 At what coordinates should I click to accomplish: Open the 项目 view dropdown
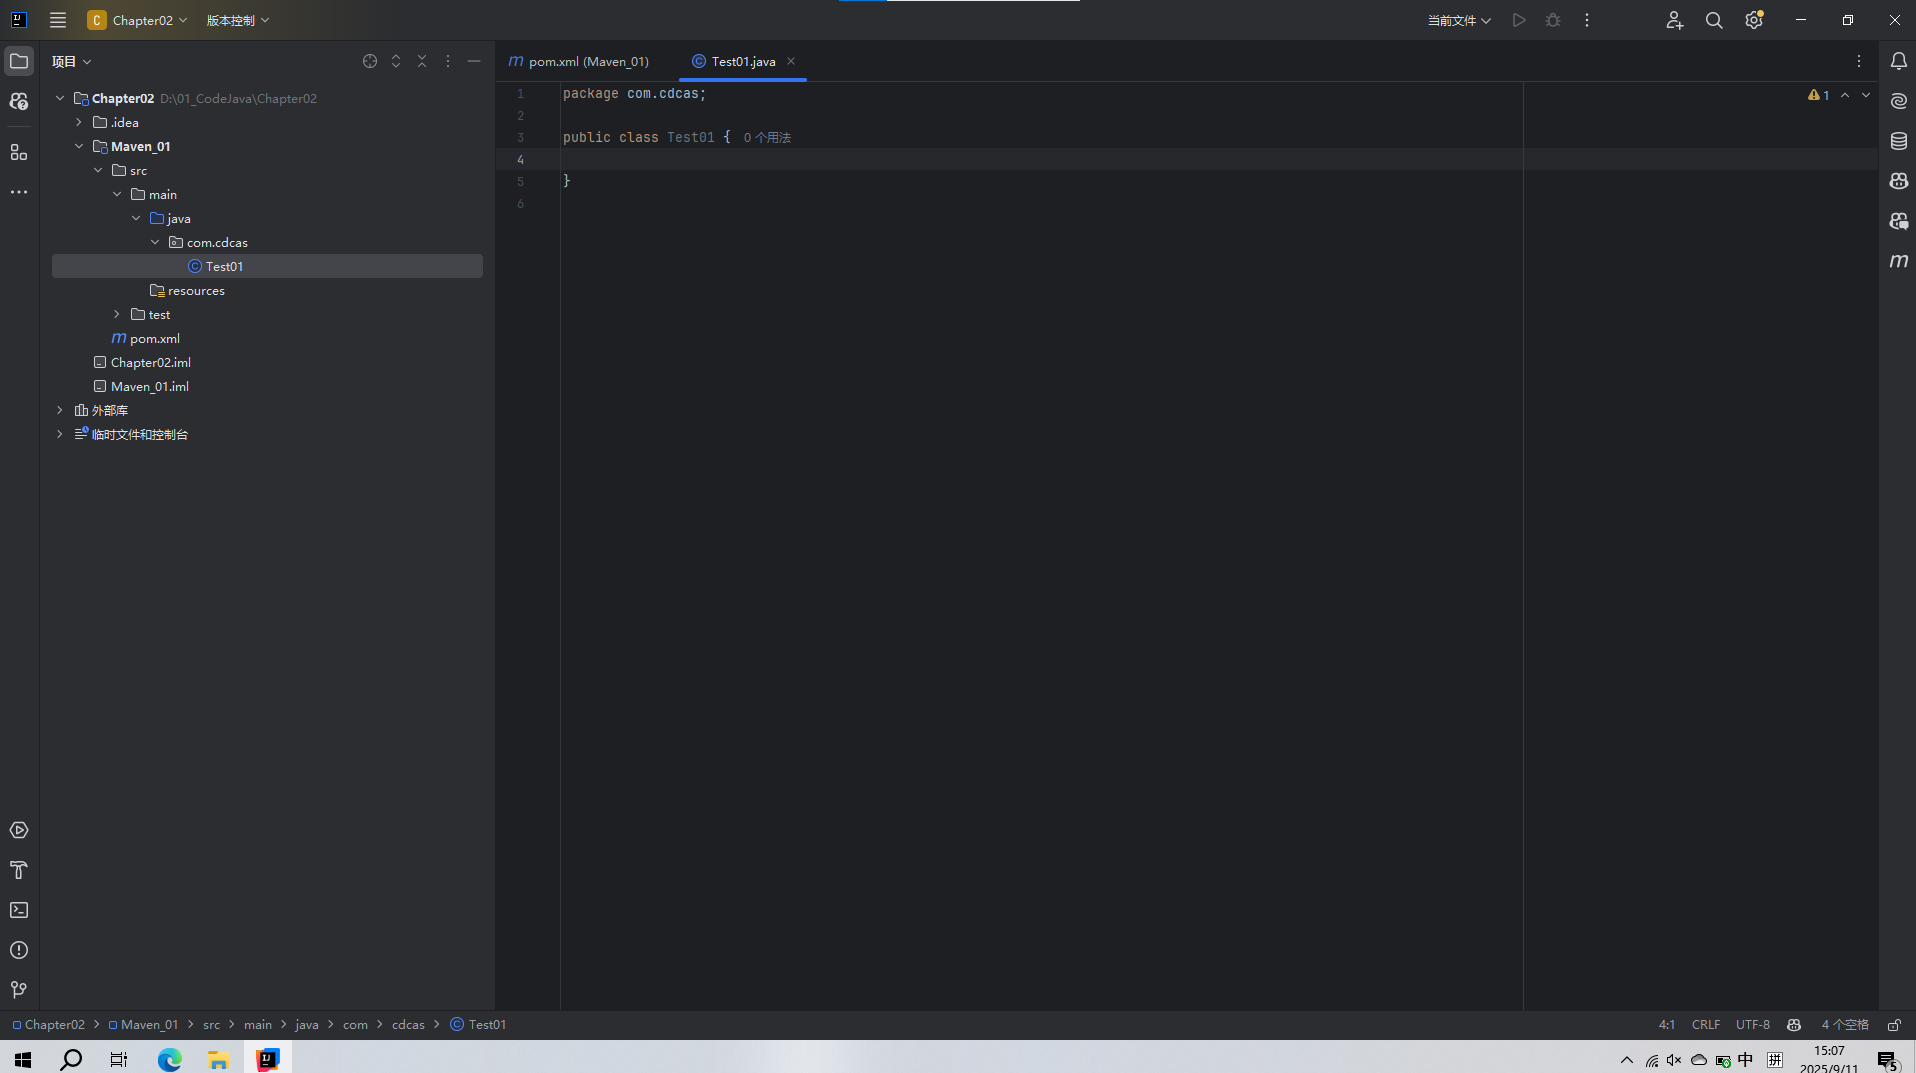tap(72, 61)
